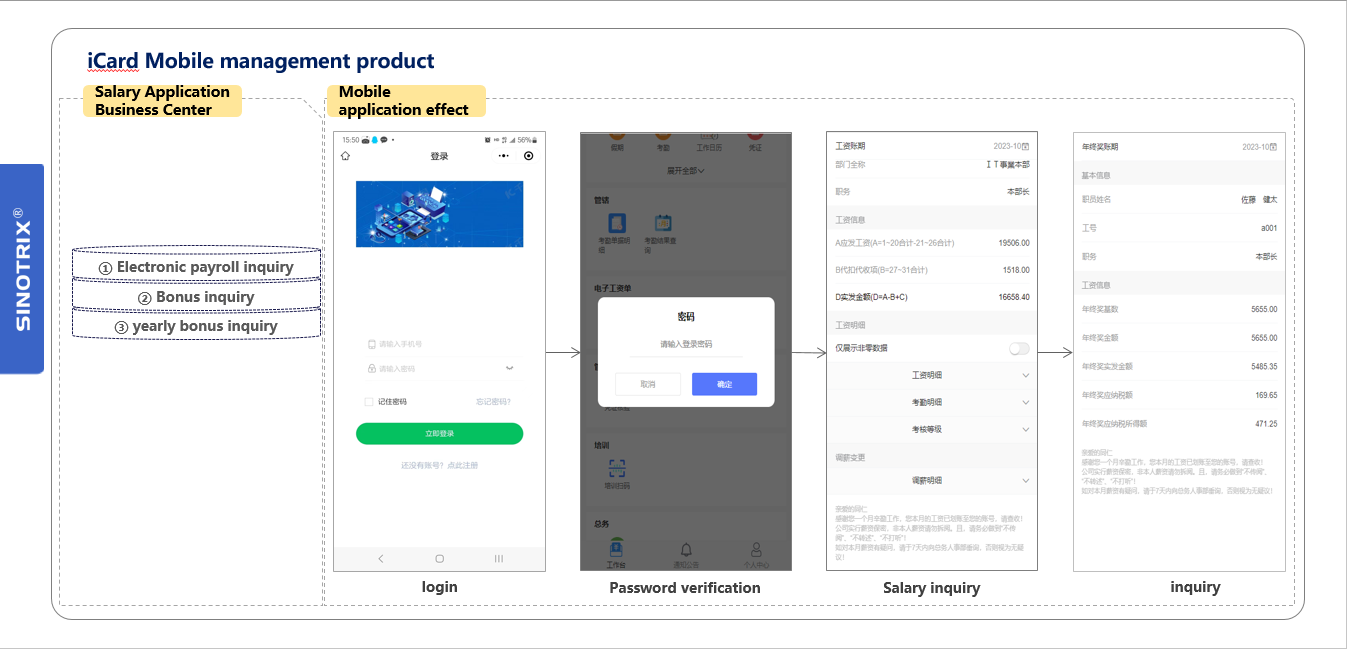Viewport: 1347px width, 649px height.
Task: Switch to the 通知公告 bottom tab
Action: pos(686,554)
